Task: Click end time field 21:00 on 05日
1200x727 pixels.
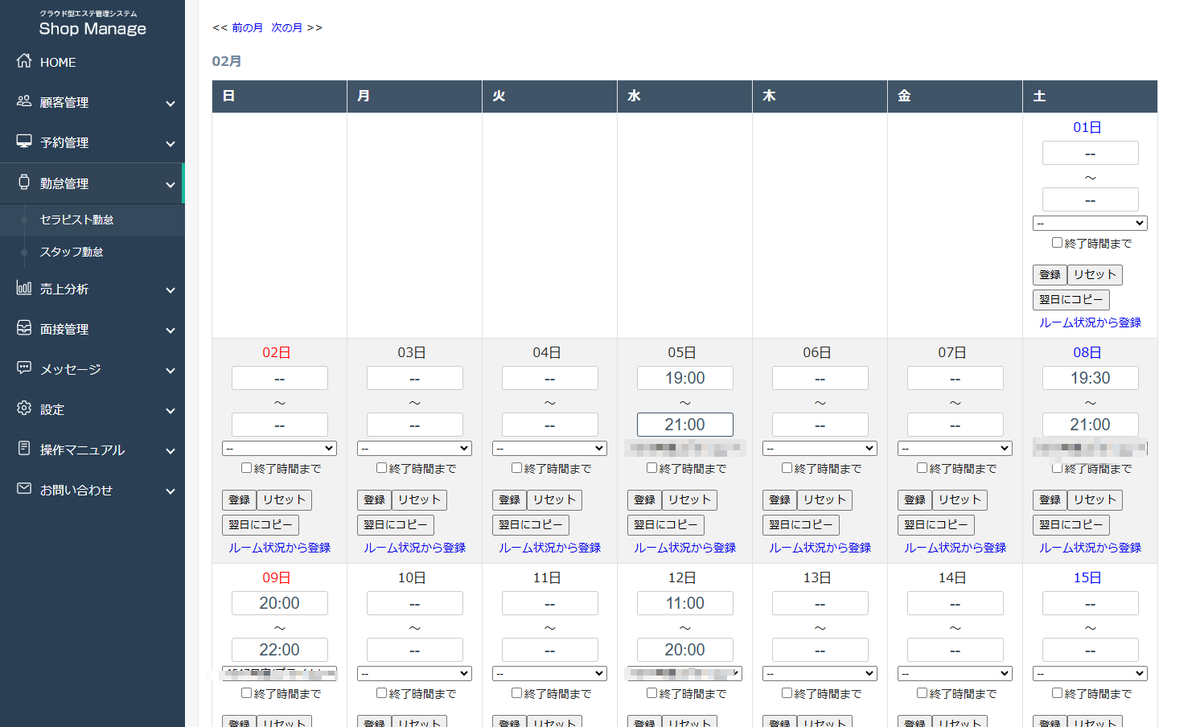Action: pyautogui.click(x=685, y=425)
